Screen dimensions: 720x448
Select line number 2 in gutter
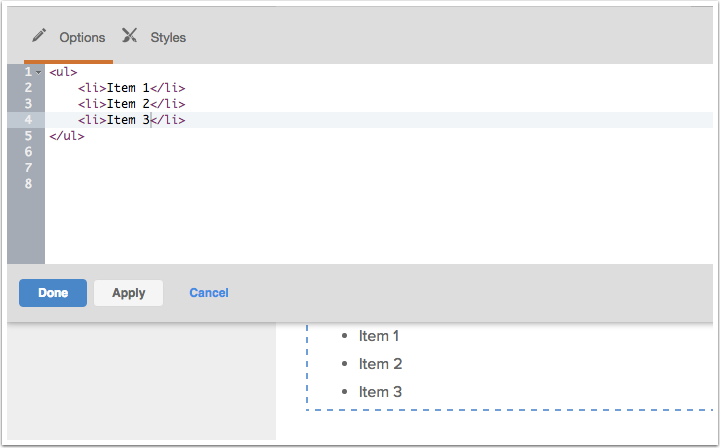[x=28, y=88]
